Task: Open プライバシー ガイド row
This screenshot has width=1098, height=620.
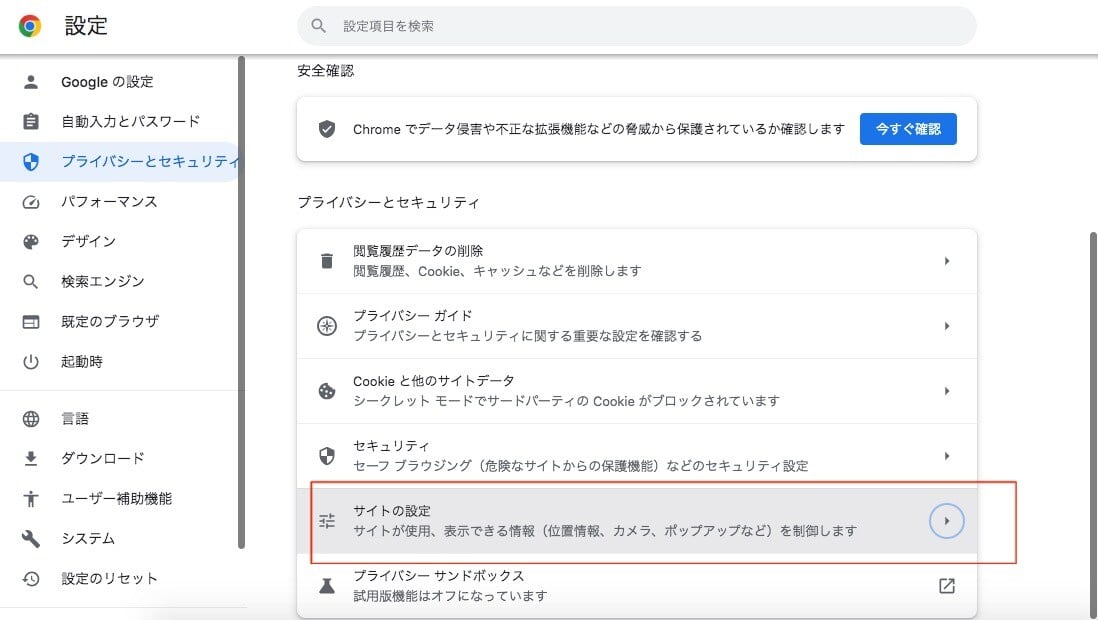Action: coord(637,326)
